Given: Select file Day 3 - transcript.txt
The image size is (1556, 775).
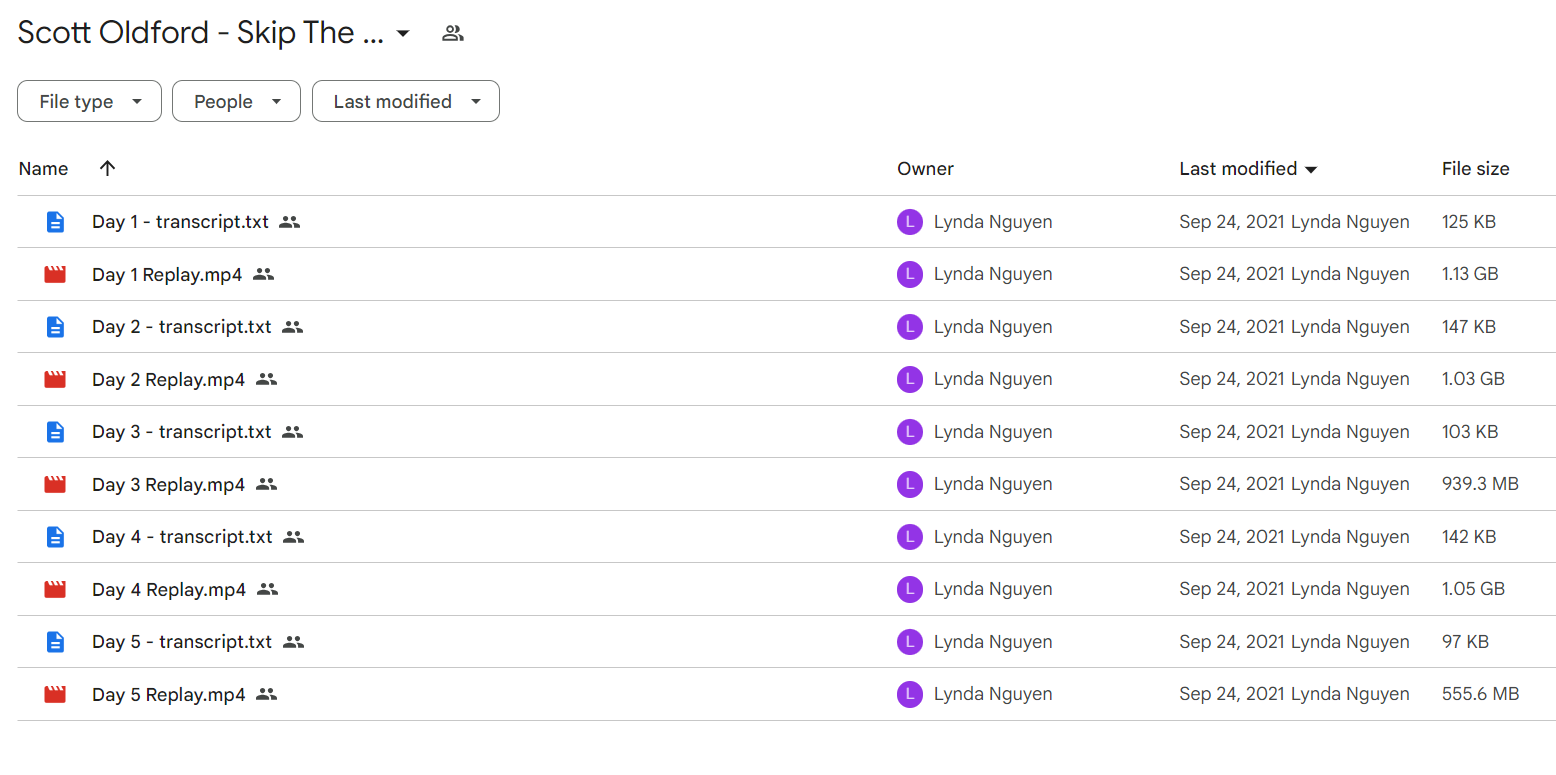Looking at the screenshot, I should click(182, 432).
